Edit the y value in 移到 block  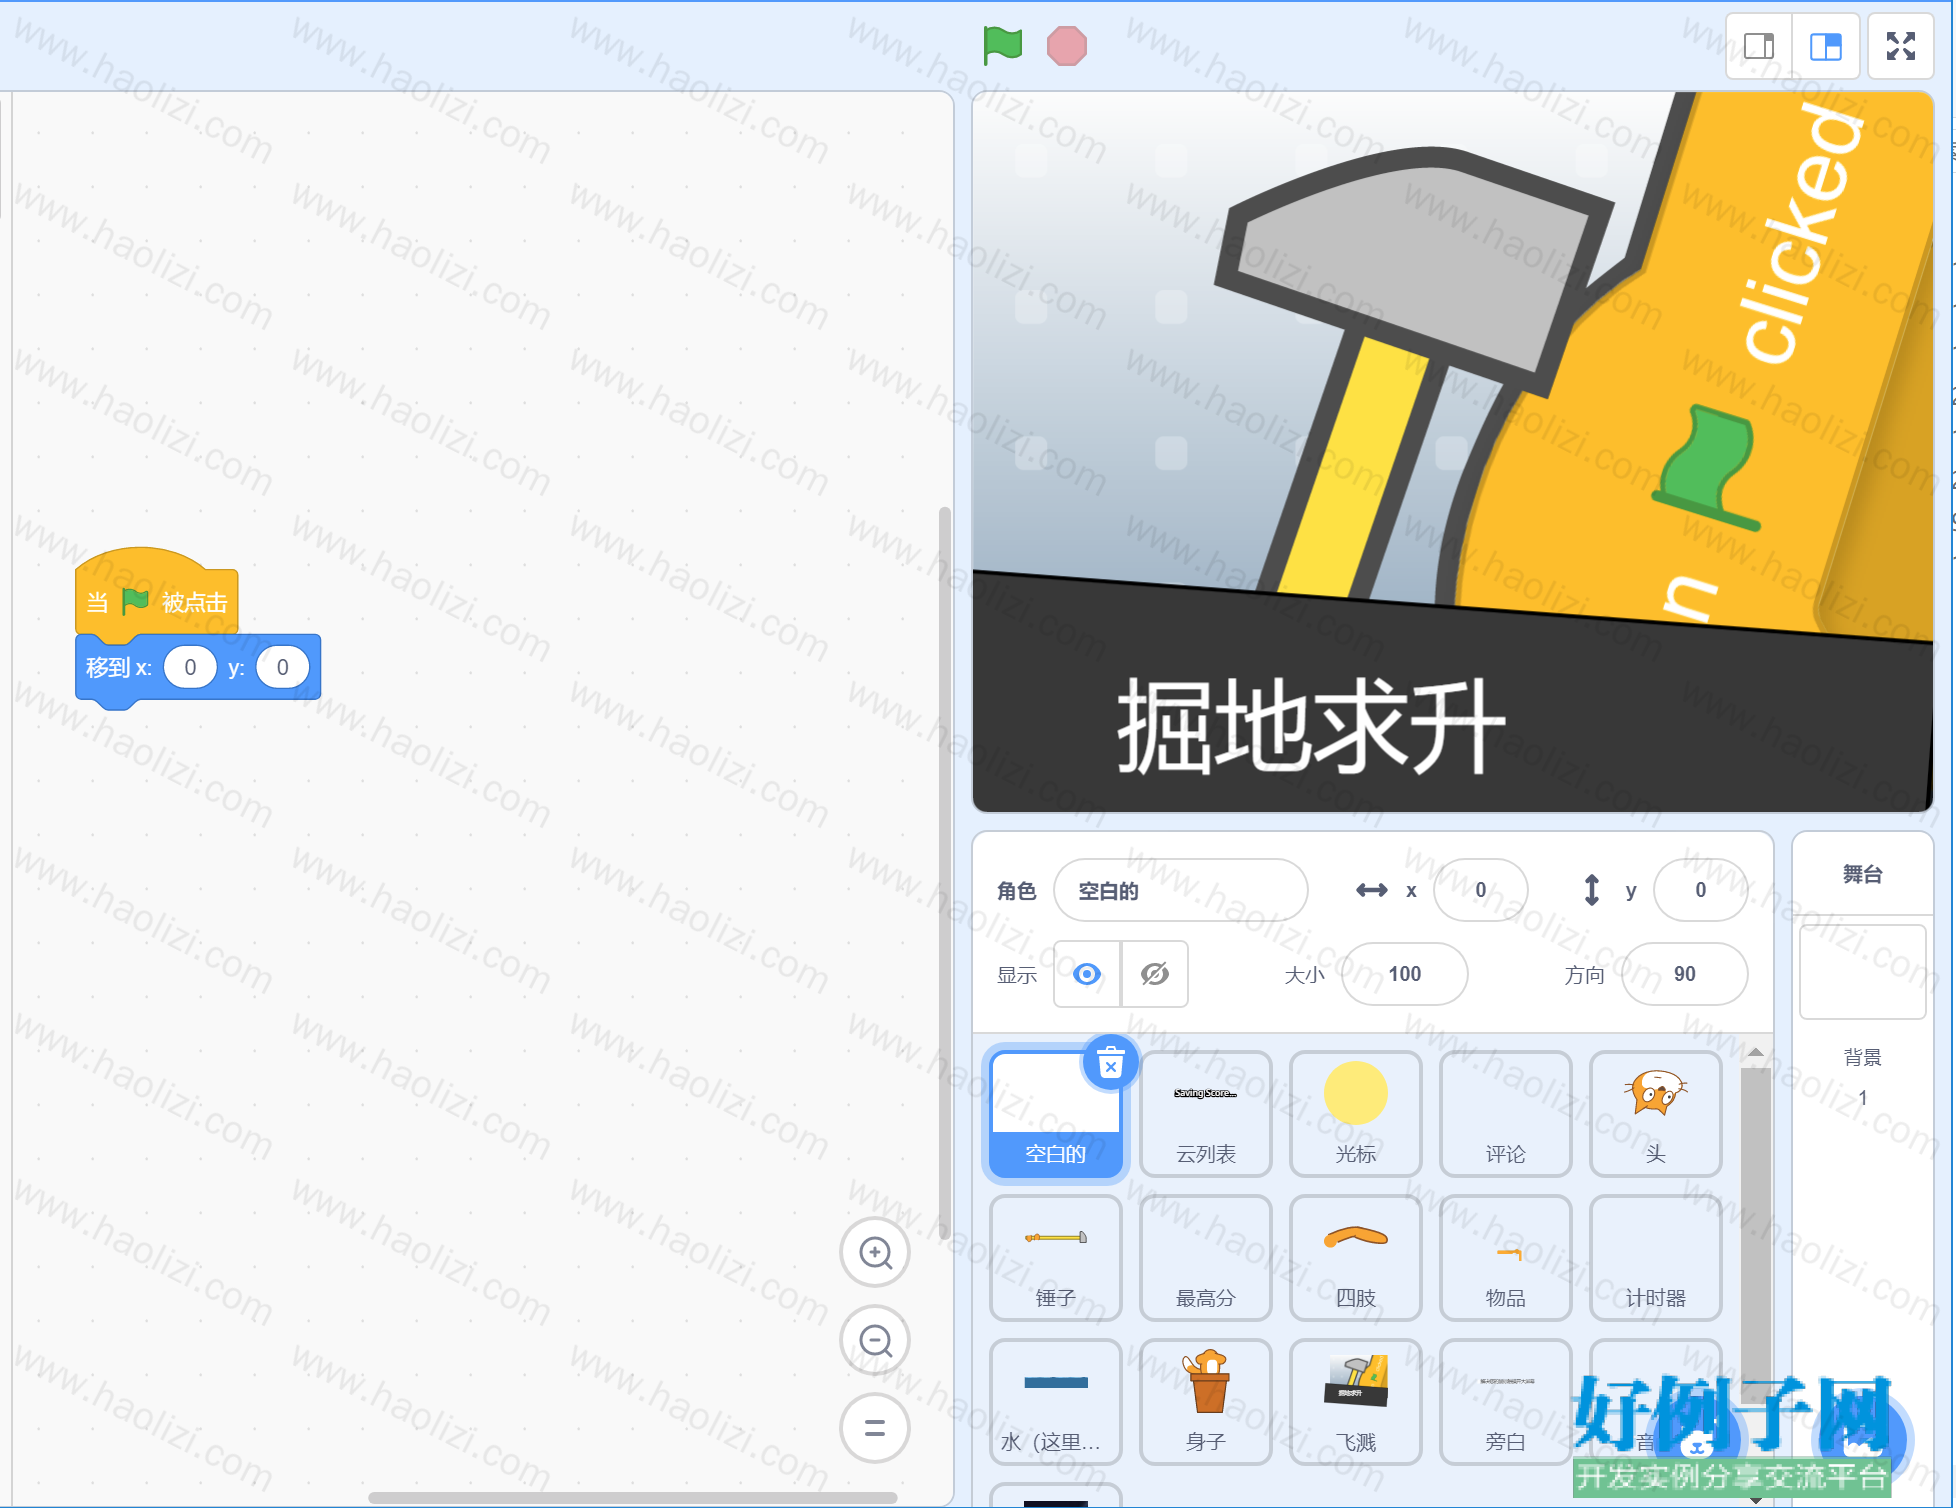(x=282, y=667)
